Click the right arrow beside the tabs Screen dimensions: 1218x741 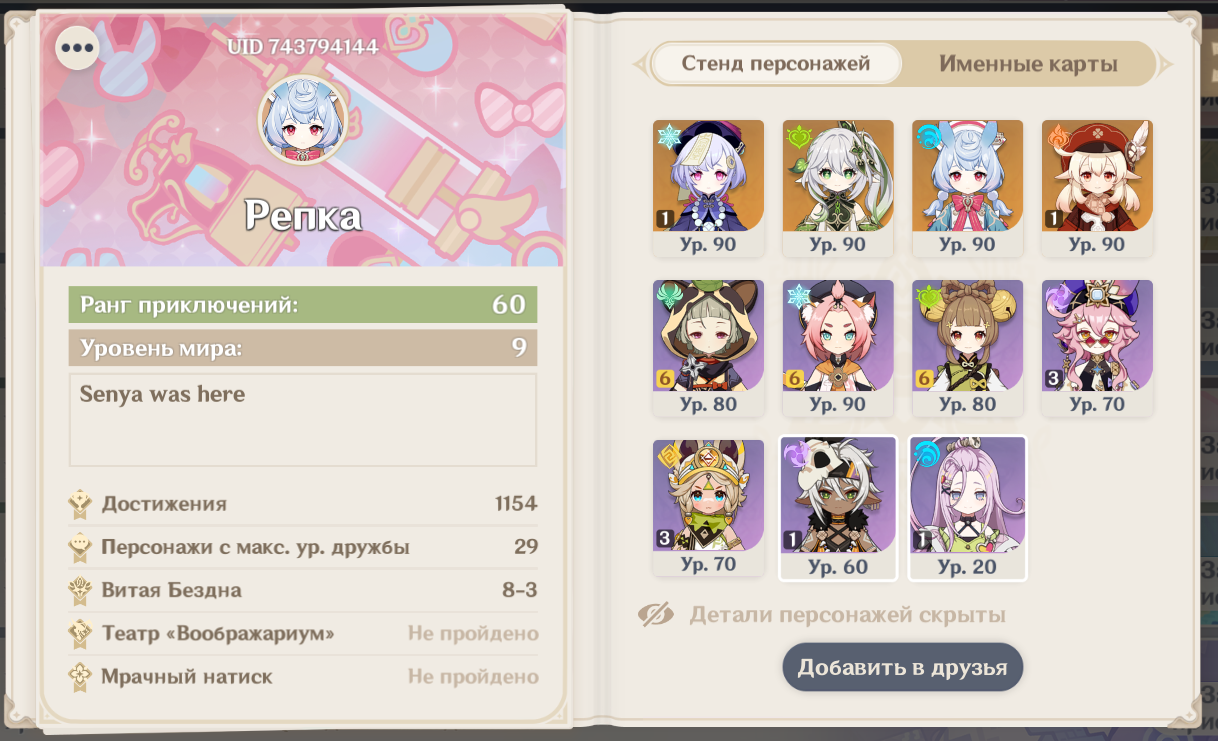1166,64
